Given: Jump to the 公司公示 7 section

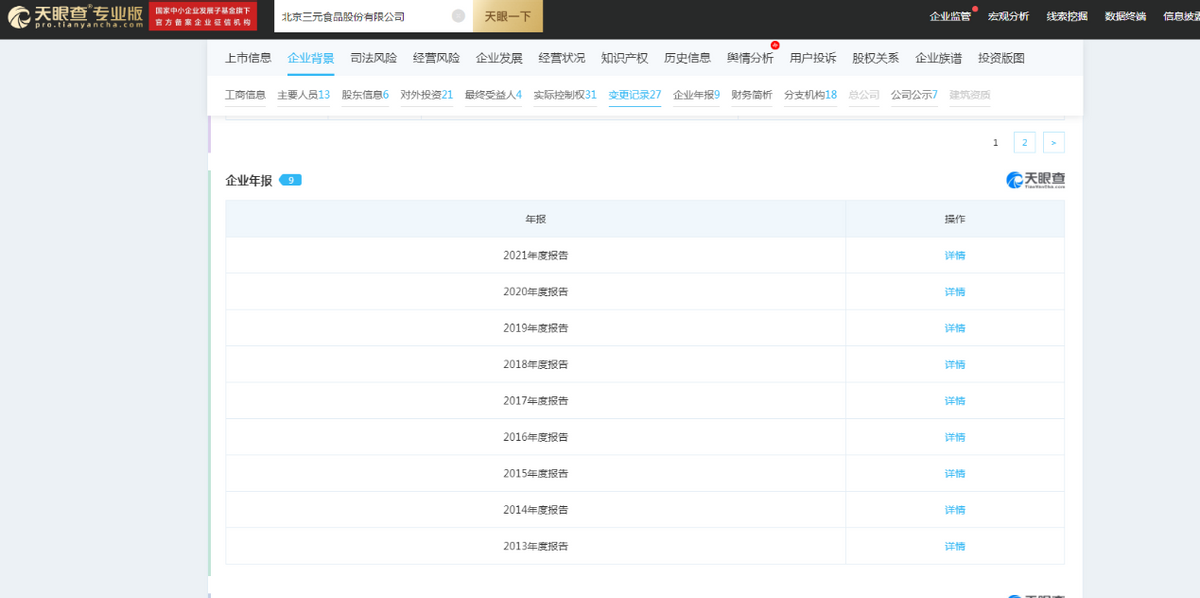Looking at the screenshot, I should tap(914, 95).
